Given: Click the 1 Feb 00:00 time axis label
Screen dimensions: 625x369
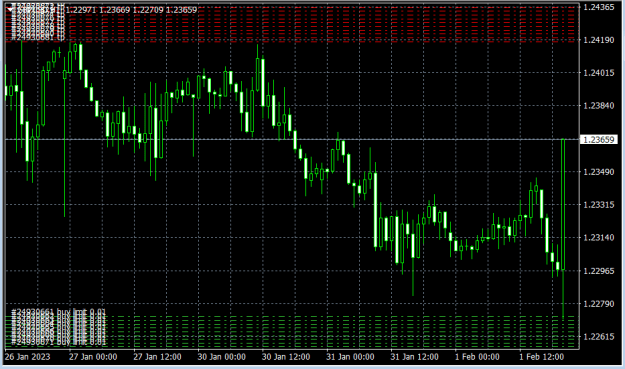Looking at the screenshot, I should click(x=477, y=357).
